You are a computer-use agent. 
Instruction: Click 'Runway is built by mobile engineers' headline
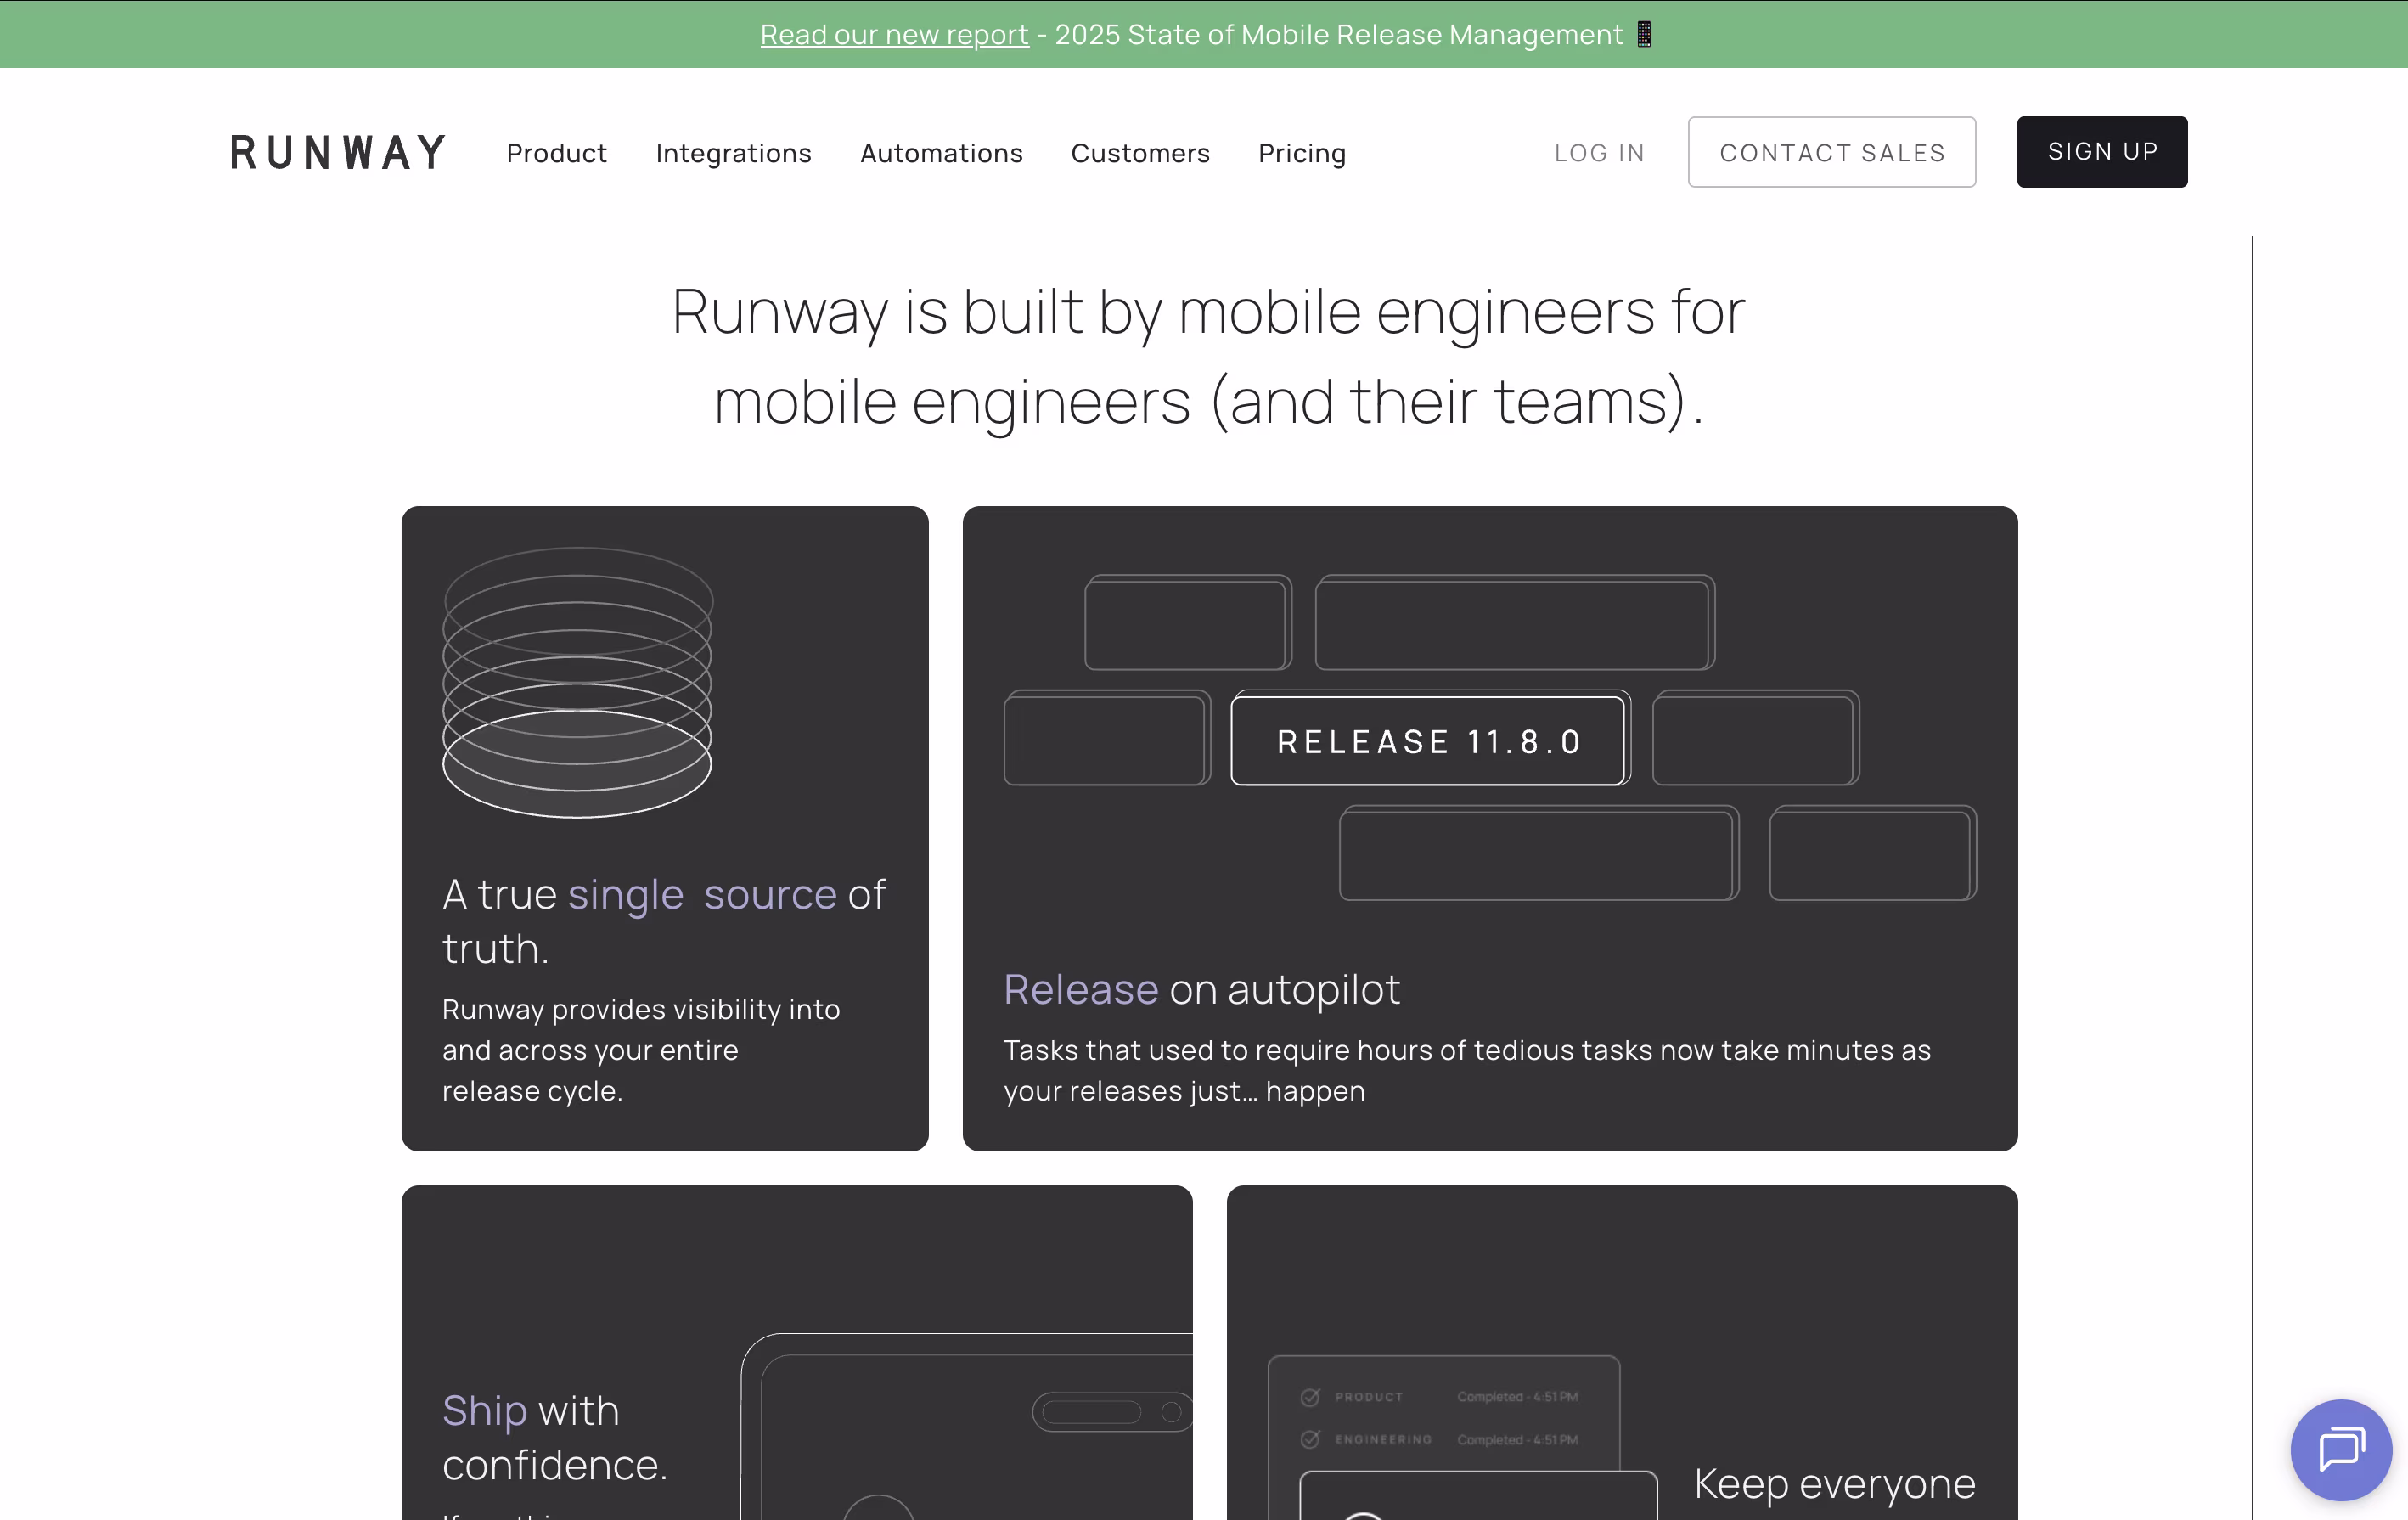point(1208,356)
